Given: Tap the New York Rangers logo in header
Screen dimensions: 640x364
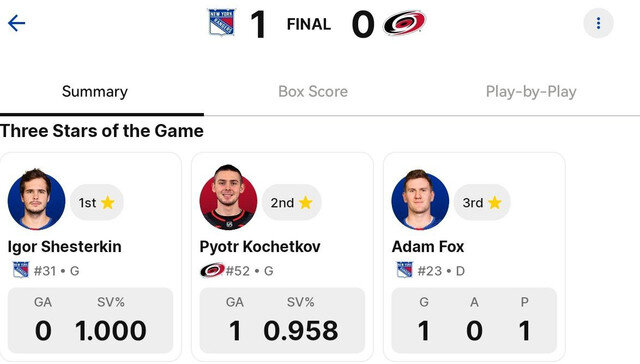Looking at the screenshot, I should pyautogui.click(x=222, y=22).
